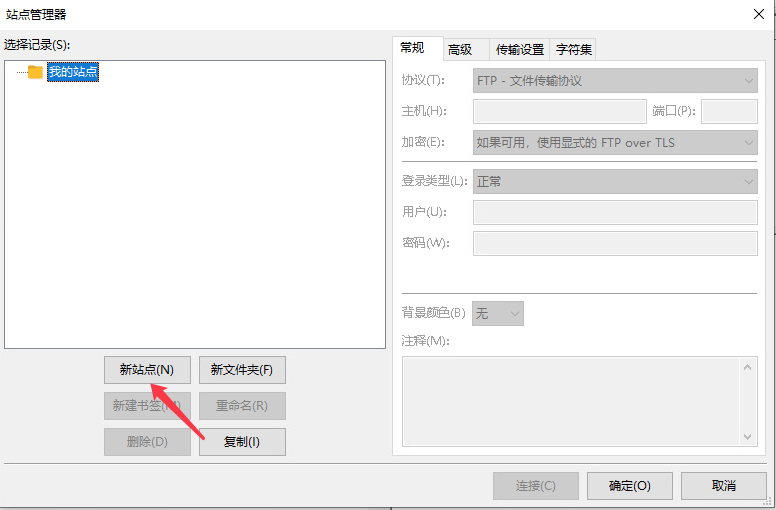Click inside the 注释 comments text area

coord(571,401)
